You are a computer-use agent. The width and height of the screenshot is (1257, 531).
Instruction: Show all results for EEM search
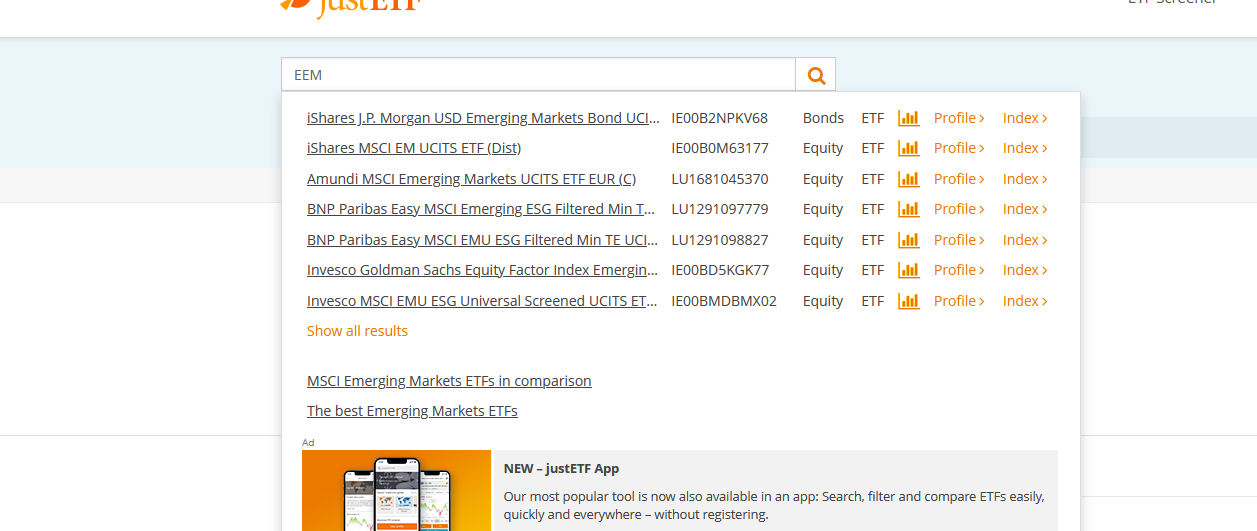click(x=357, y=331)
